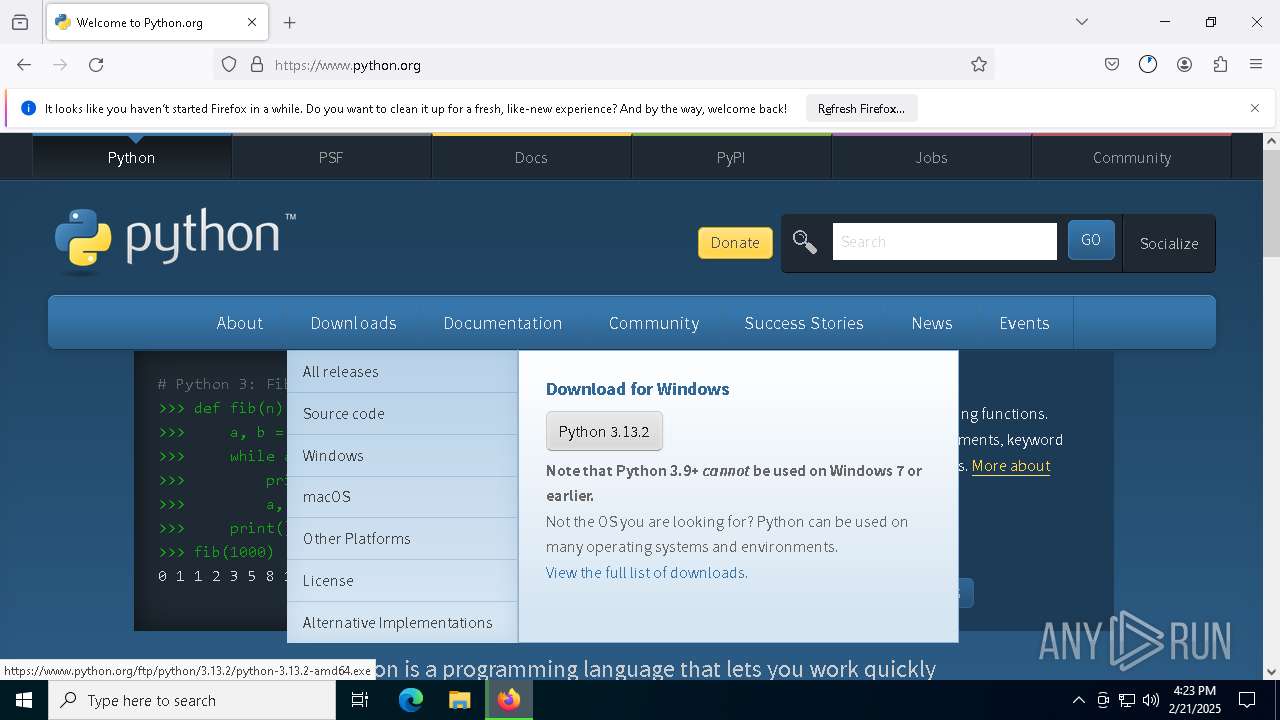
Task: Open the Windows notification center
Action: tap(1247, 700)
